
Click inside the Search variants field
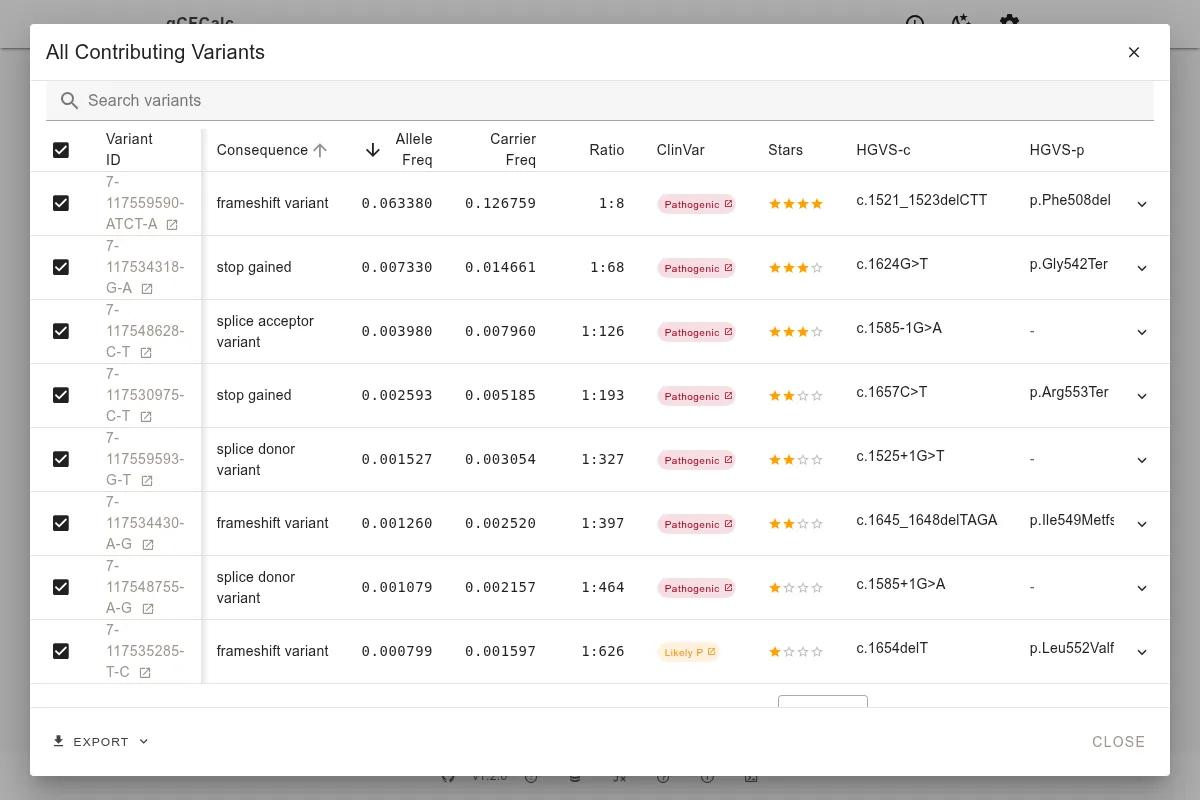click(300, 101)
